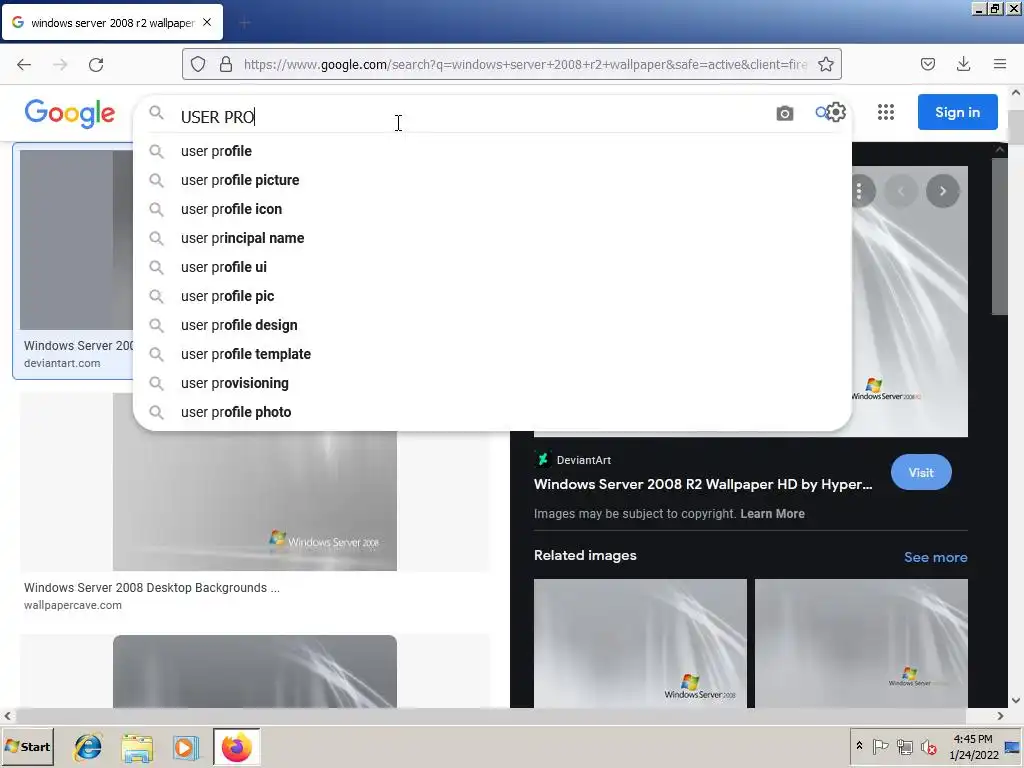The height and width of the screenshot is (768, 1024).
Task: Click the Firefox icon in the taskbar
Action: pos(236,746)
